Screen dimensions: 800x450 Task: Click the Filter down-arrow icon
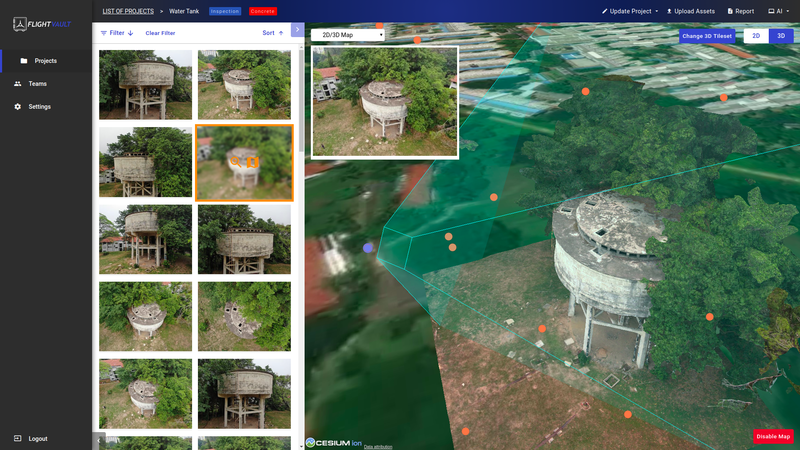[x=131, y=33]
